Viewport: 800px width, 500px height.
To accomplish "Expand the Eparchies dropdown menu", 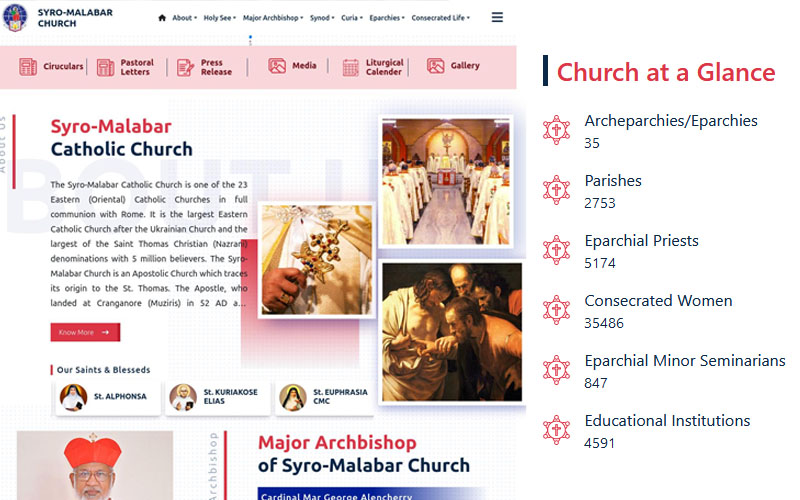I will (x=387, y=18).
